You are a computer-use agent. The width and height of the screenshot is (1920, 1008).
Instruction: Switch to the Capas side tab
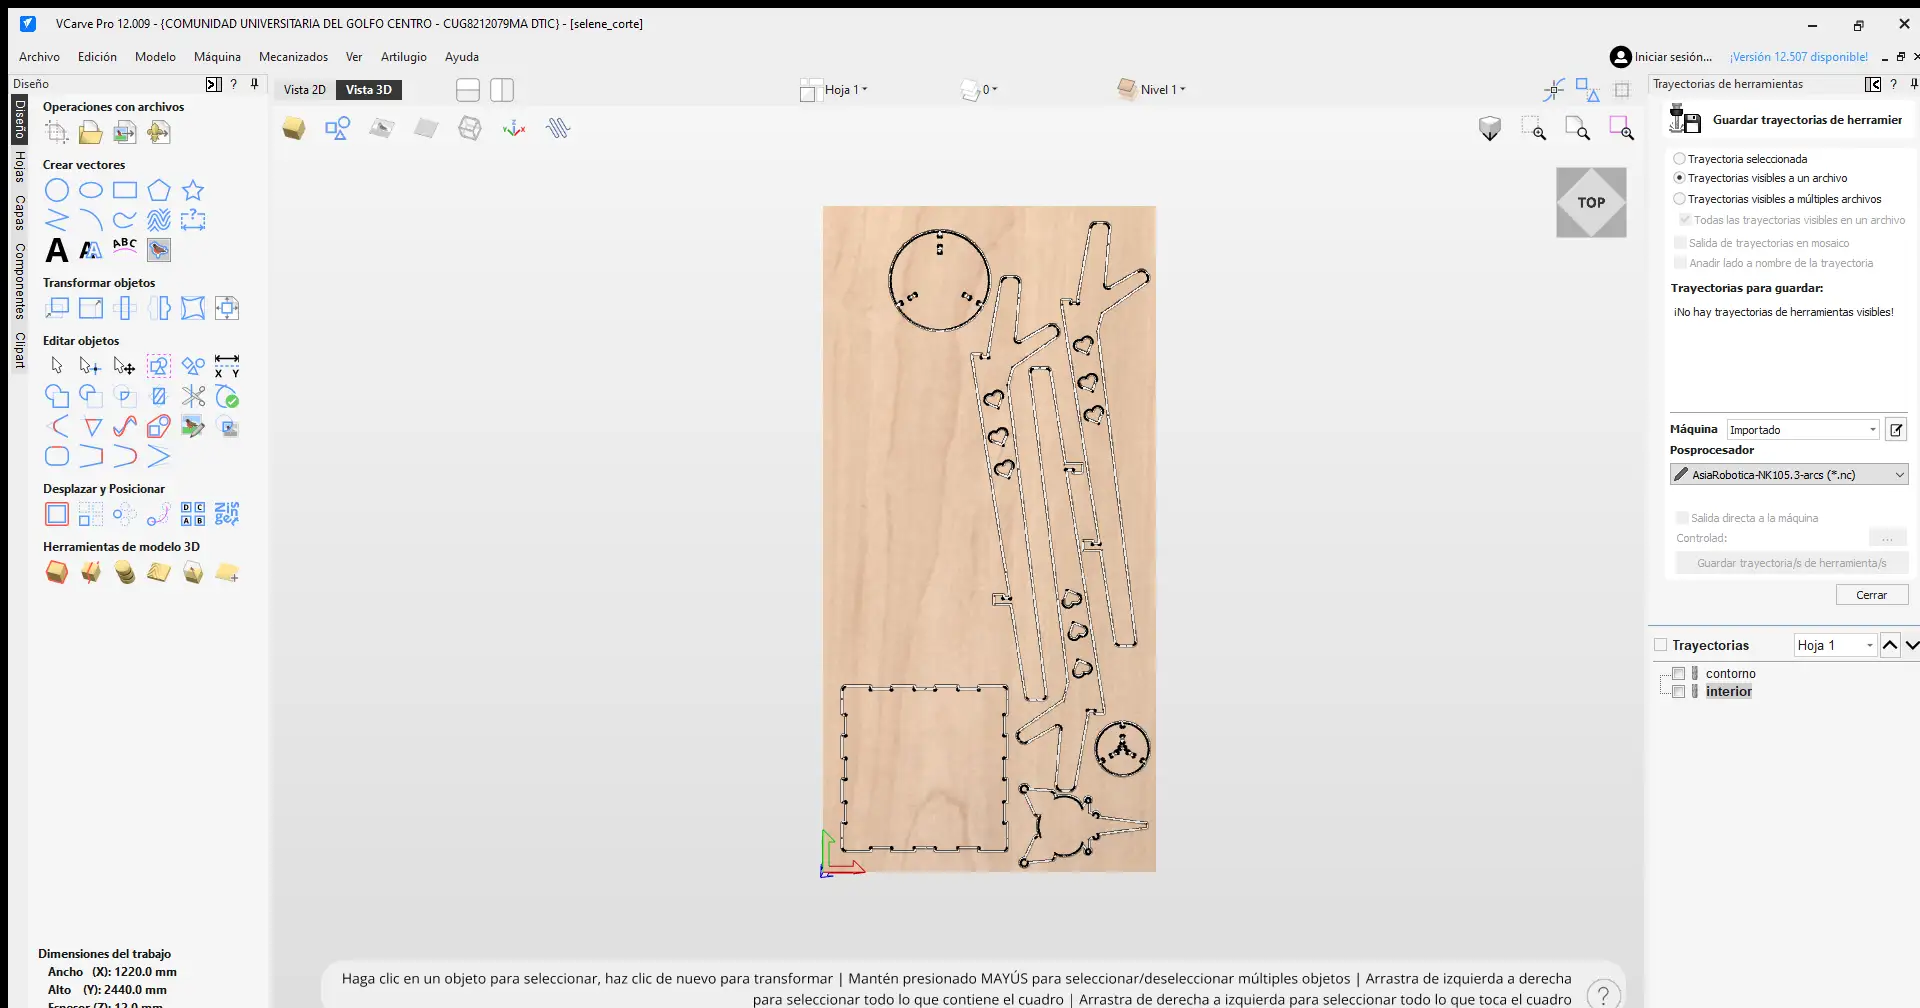tap(19, 212)
